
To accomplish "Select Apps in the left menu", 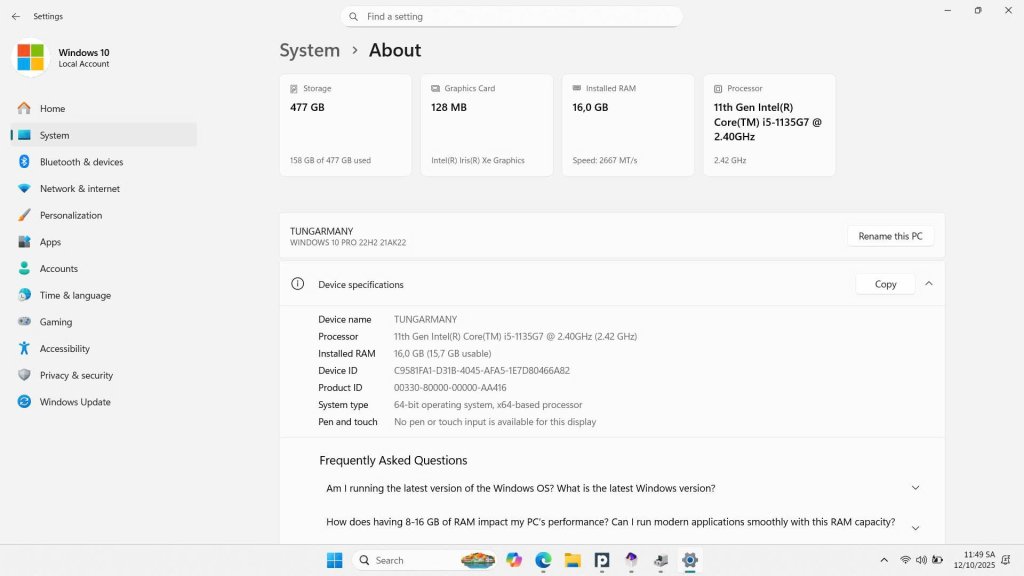I will pyautogui.click(x=50, y=242).
